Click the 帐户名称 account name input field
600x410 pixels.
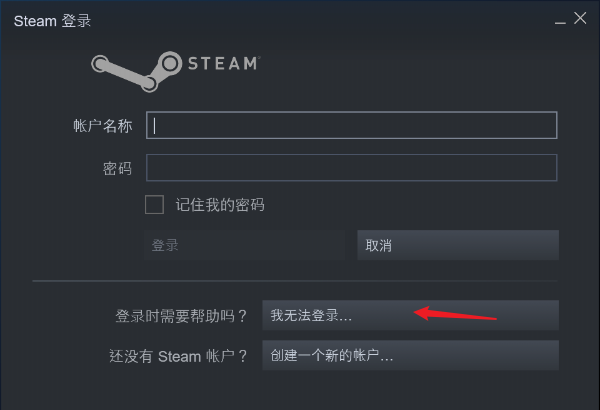351,125
